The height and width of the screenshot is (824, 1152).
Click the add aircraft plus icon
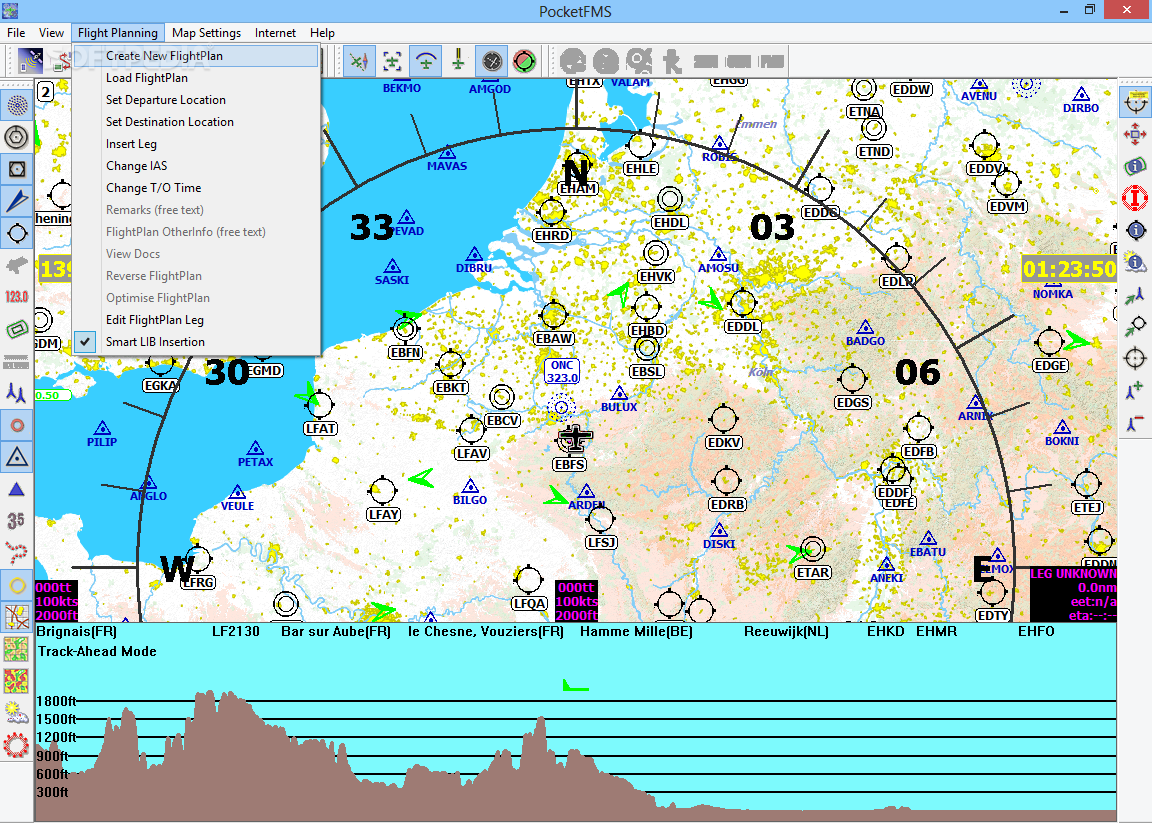tap(1136, 391)
